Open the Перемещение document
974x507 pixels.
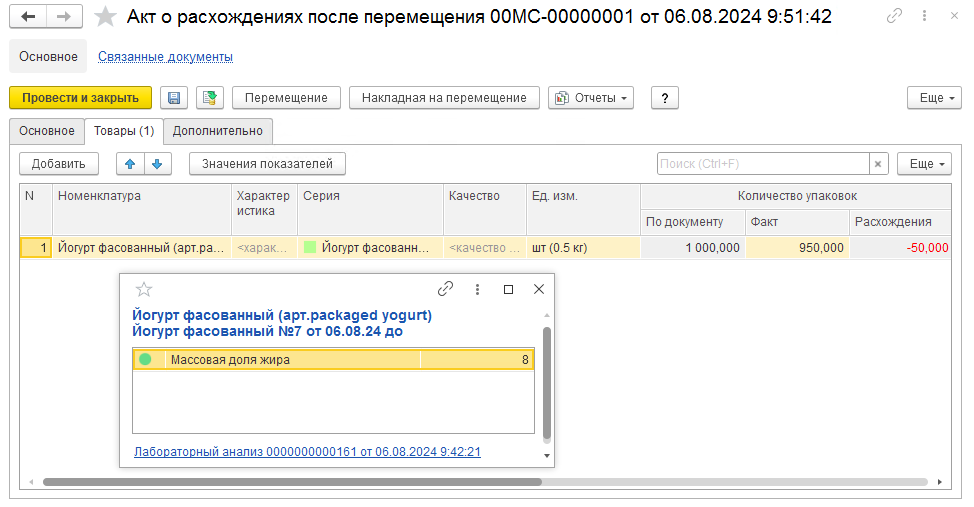click(286, 98)
